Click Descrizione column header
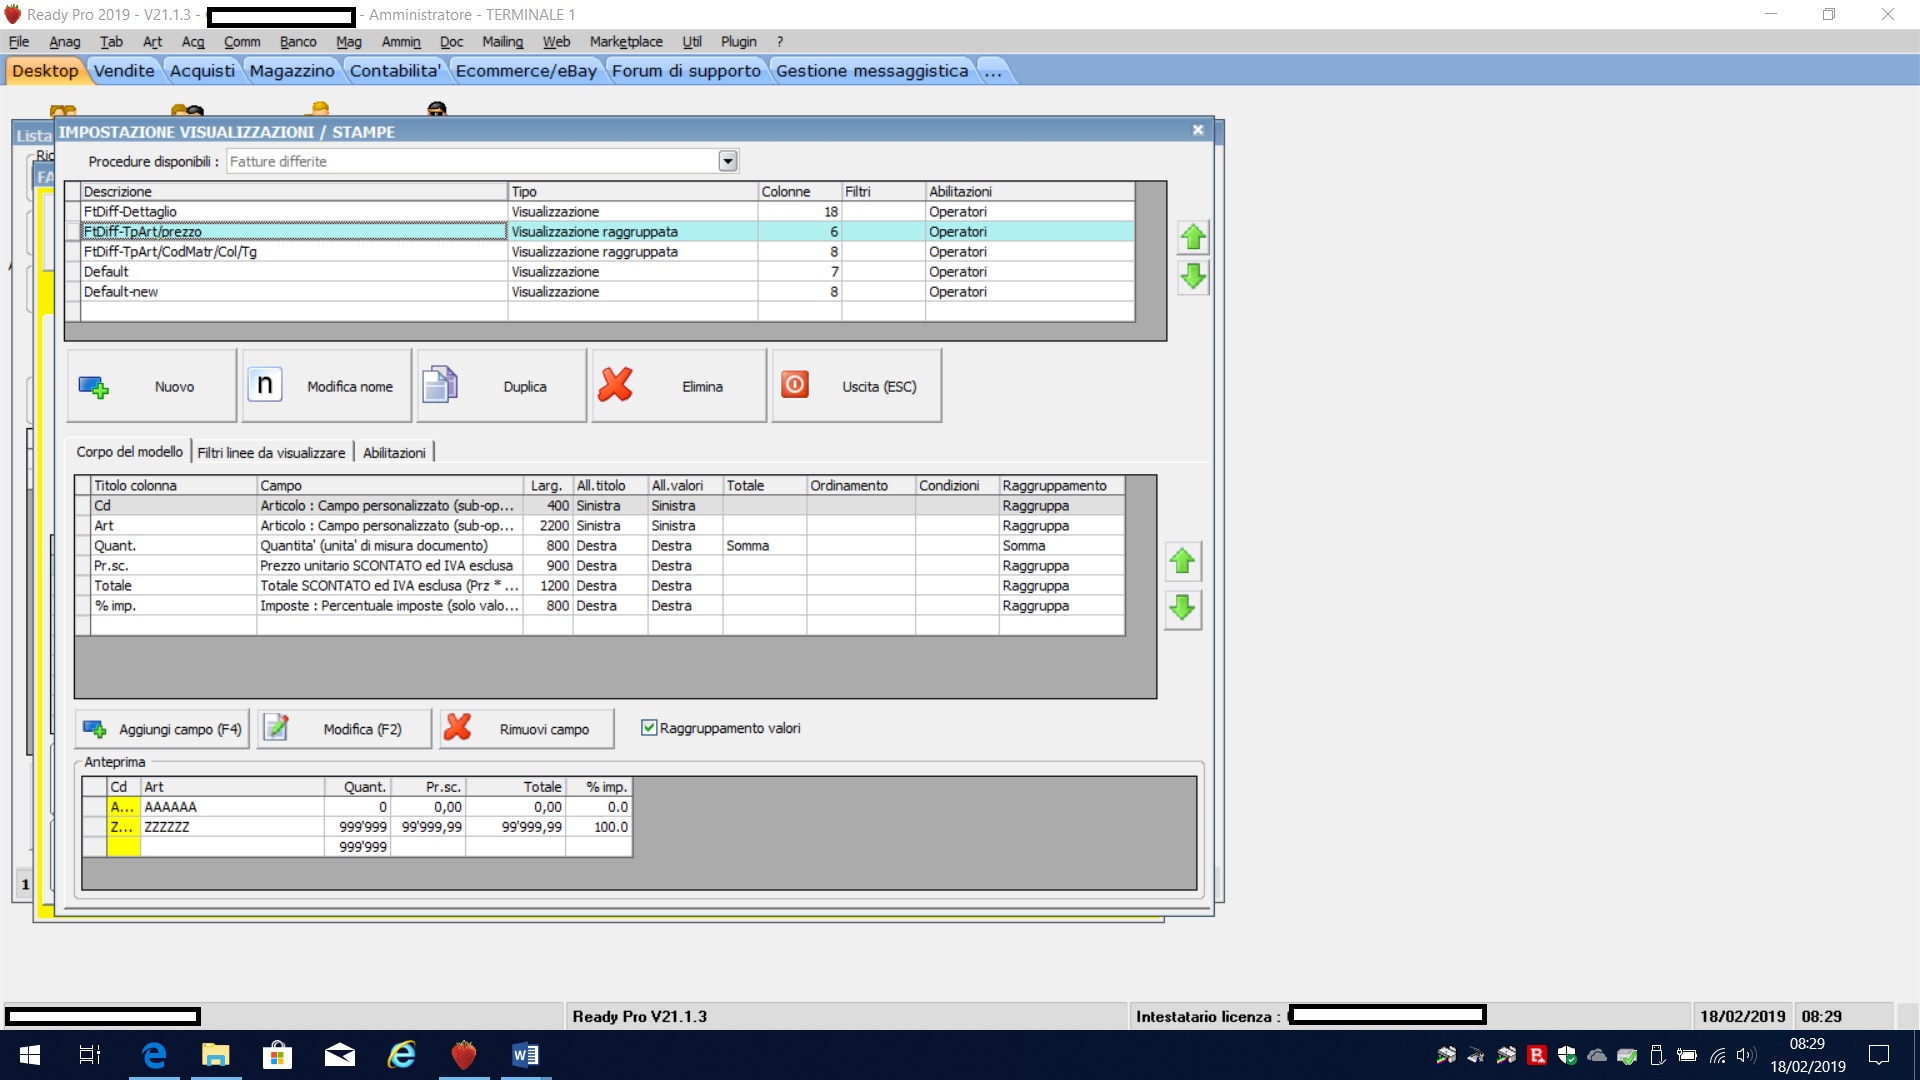Viewport: 1920px width, 1080px height. point(295,192)
